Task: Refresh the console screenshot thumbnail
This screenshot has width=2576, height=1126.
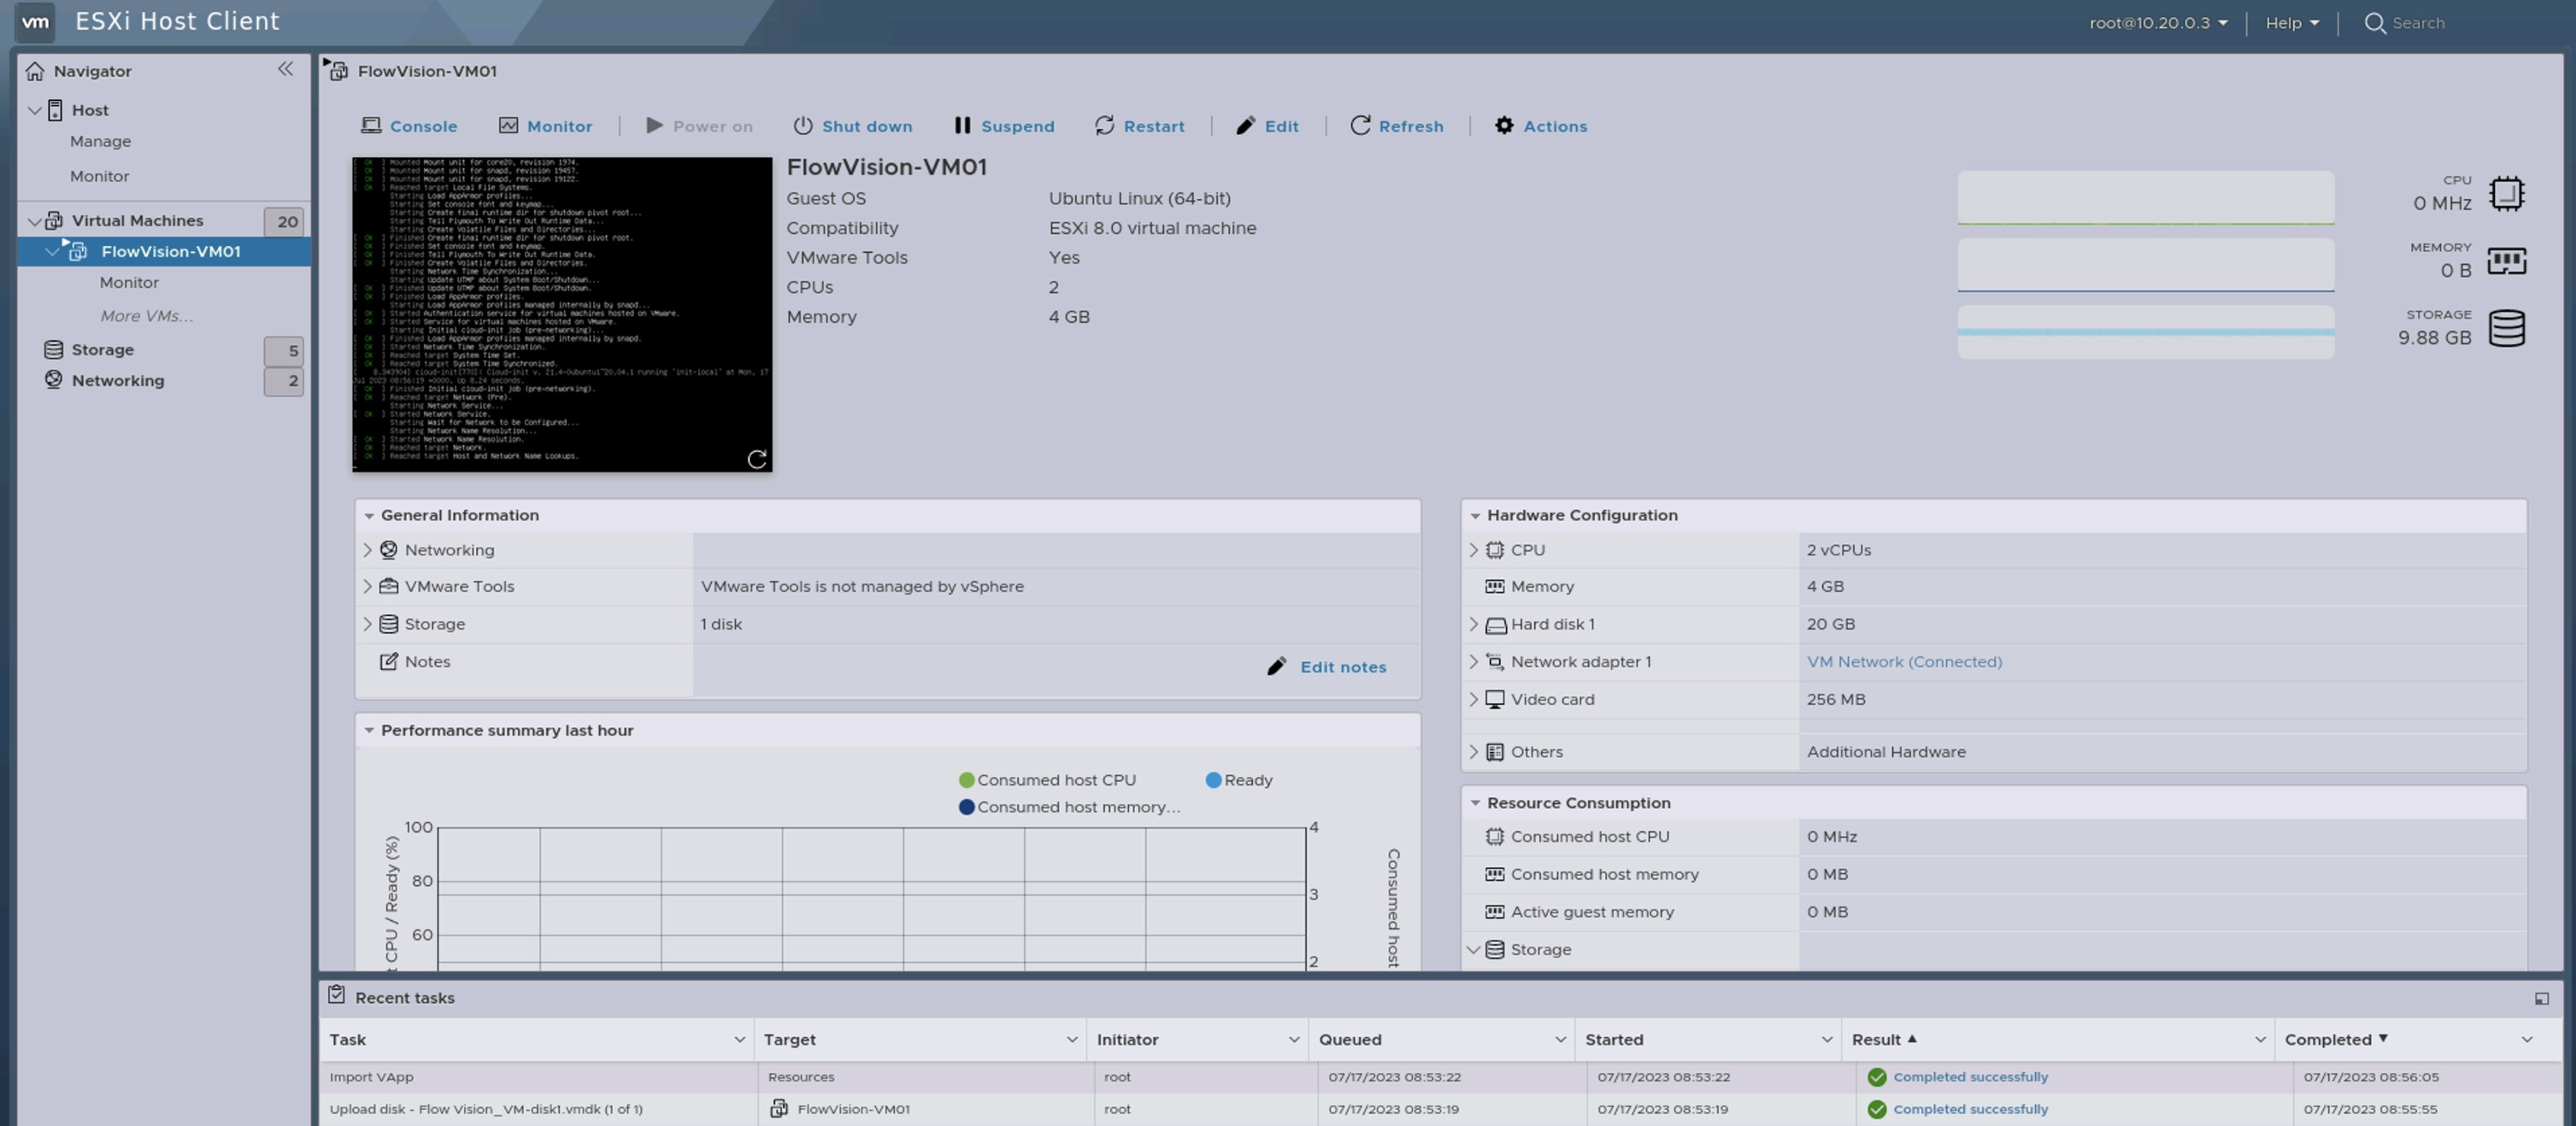Action: point(757,459)
